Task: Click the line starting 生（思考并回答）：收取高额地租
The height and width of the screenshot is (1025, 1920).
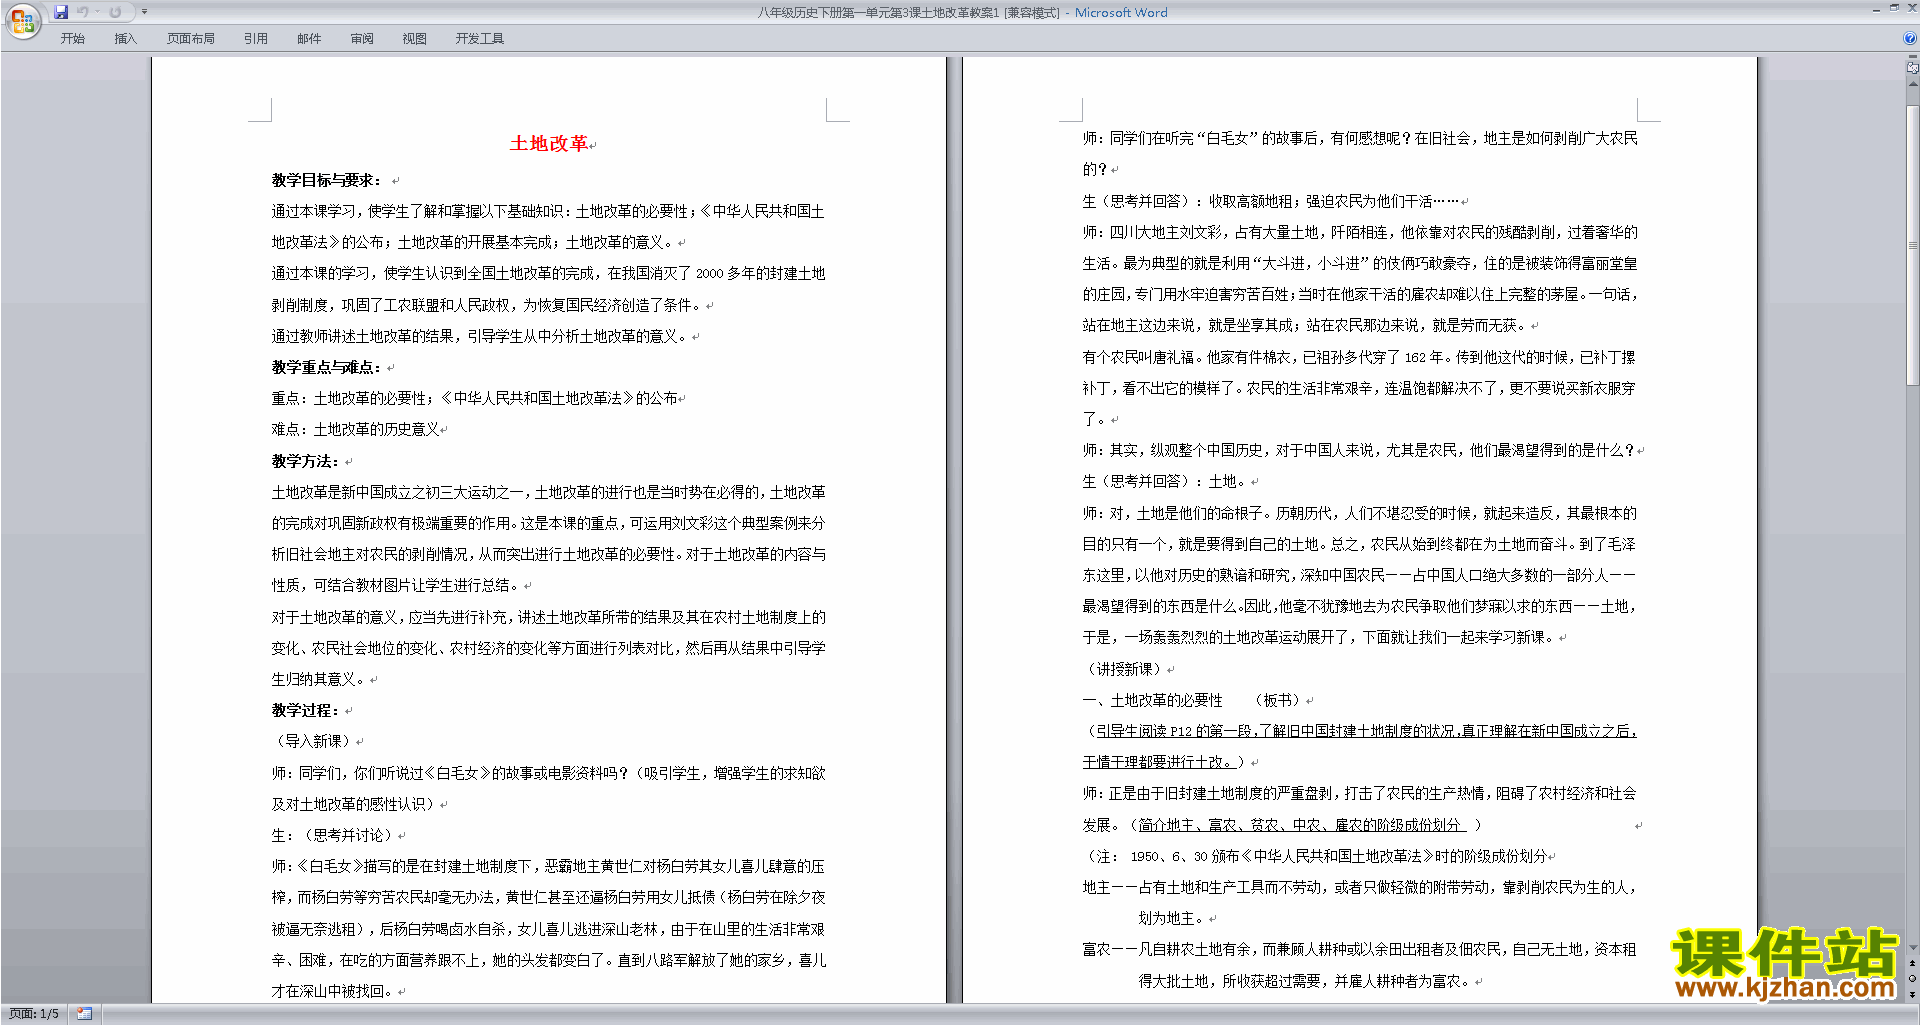Action: 1271,201
